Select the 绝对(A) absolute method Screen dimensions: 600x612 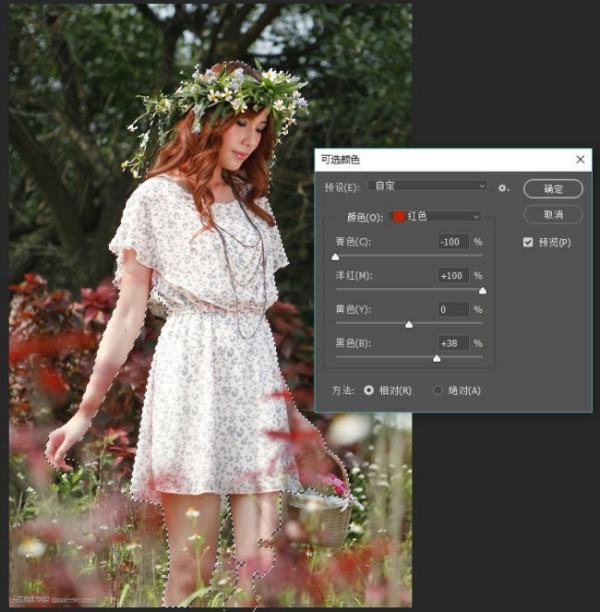(438, 390)
